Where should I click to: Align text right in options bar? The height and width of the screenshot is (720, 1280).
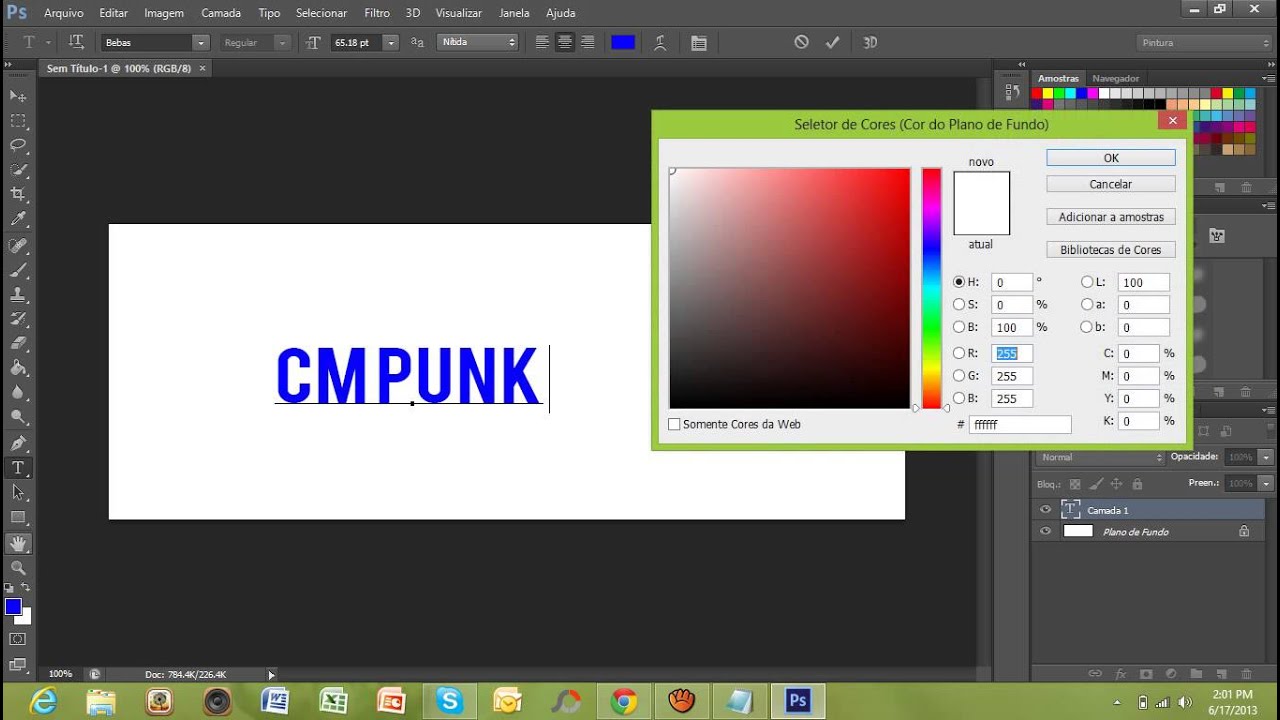coord(588,42)
